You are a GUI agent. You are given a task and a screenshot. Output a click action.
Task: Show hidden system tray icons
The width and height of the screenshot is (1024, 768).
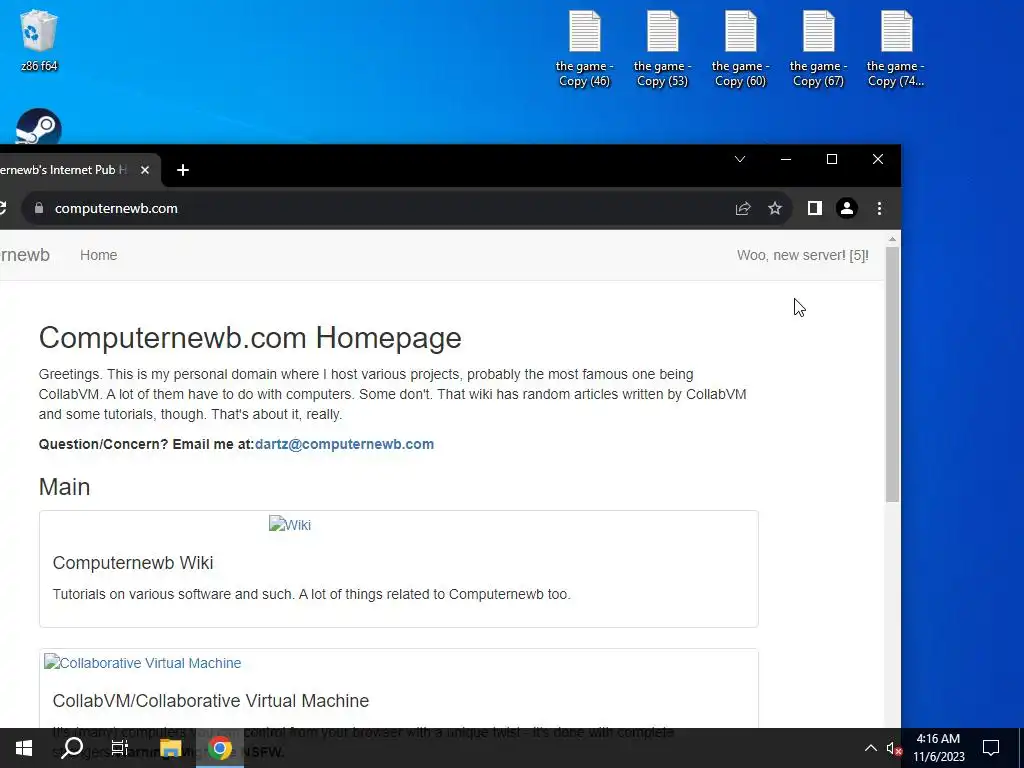[x=871, y=748]
